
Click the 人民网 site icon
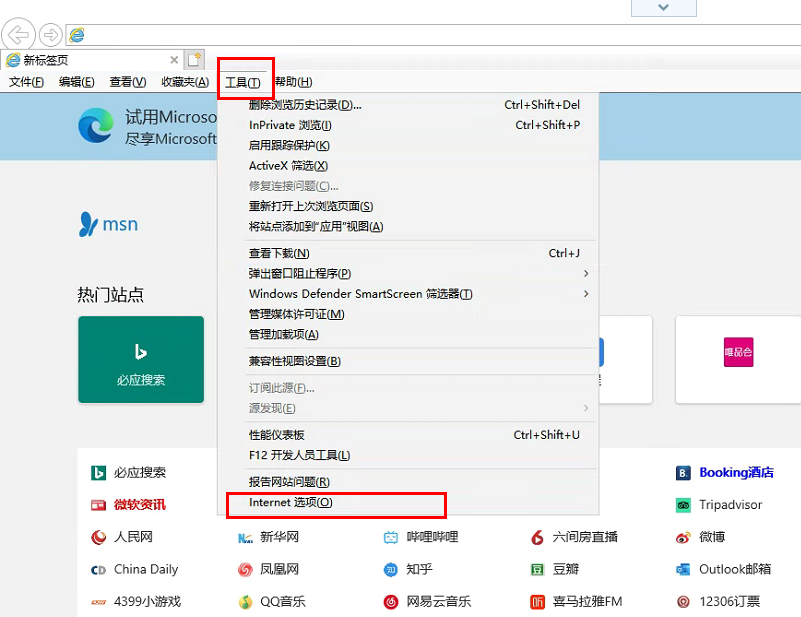[x=98, y=537]
